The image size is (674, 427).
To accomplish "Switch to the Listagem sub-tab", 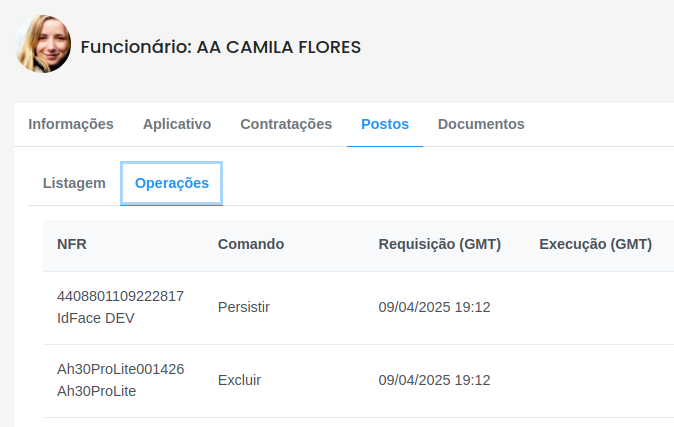I will (x=74, y=183).
